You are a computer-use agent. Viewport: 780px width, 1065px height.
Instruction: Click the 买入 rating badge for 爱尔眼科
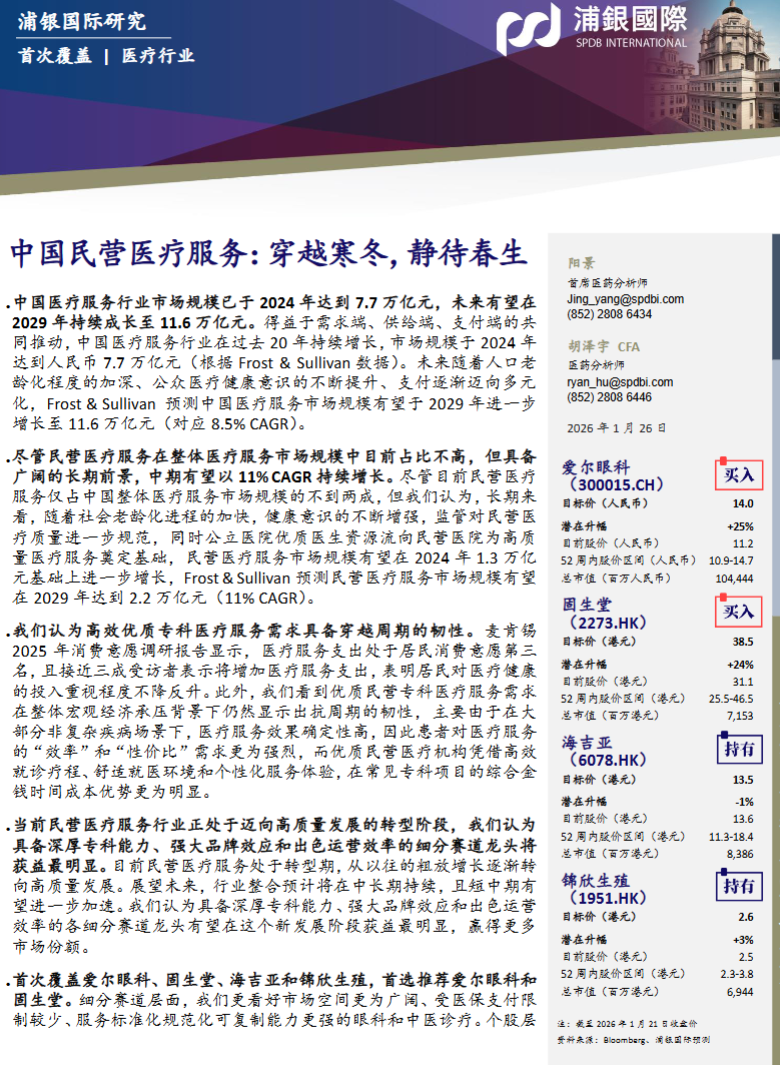738,474
